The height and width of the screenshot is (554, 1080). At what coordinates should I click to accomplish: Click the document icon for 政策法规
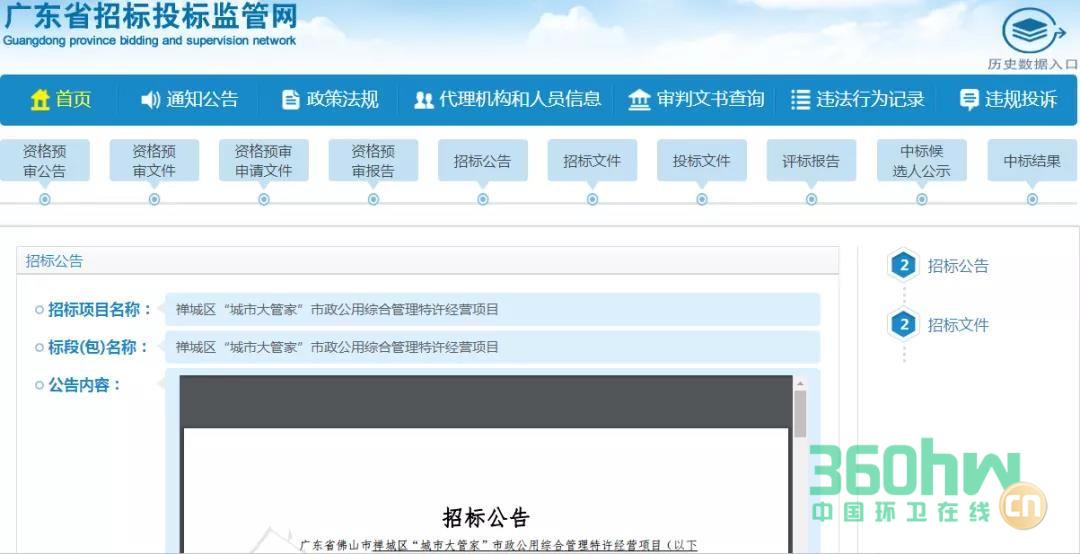pos(291,100)
